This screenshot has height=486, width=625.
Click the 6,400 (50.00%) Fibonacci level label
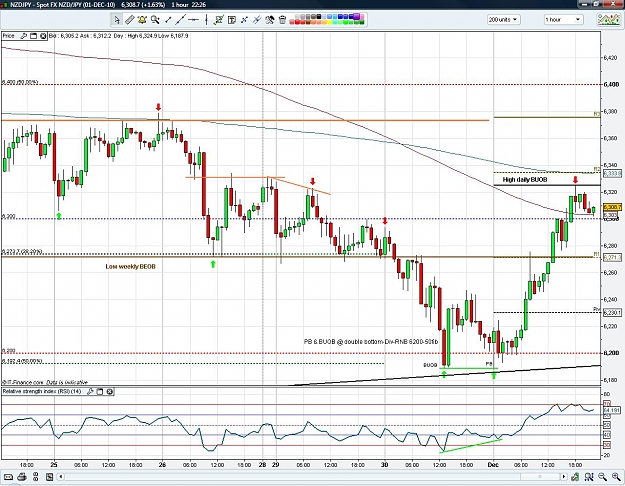click(20, 82)
